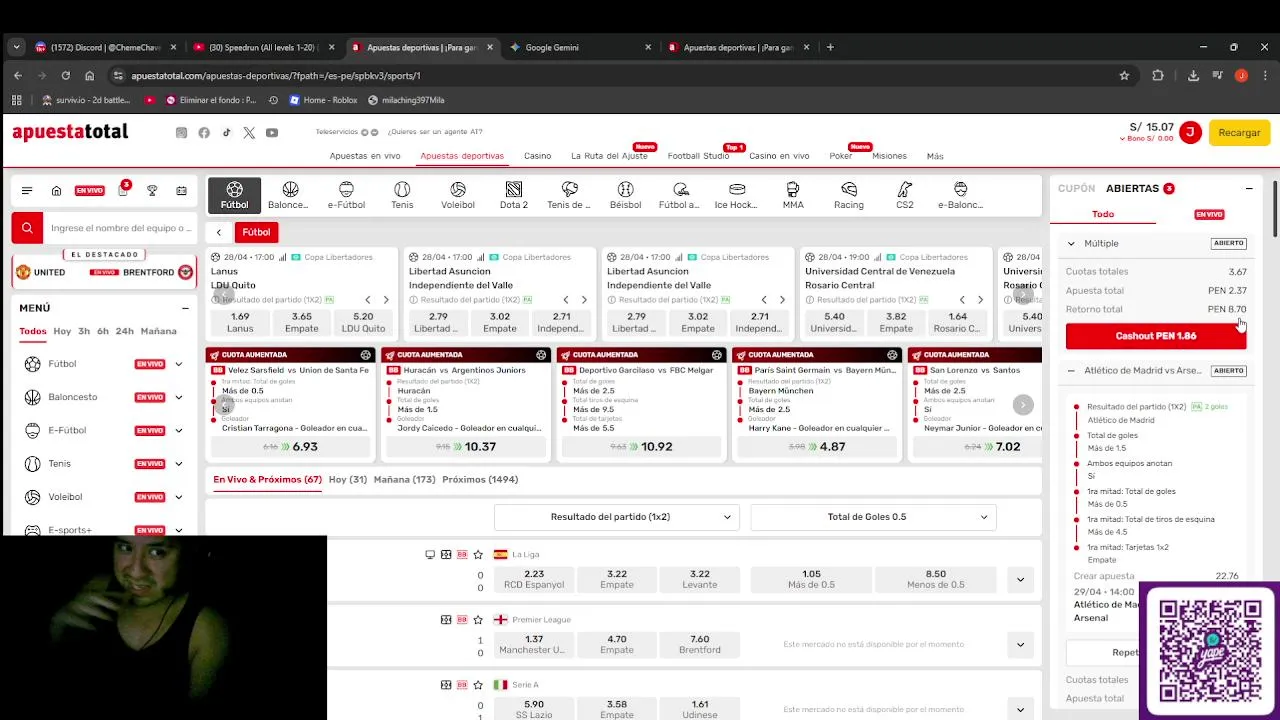Select the Ice Hockey sport icon
Viewport: 1280px width, 720px height.
(737, 195)
